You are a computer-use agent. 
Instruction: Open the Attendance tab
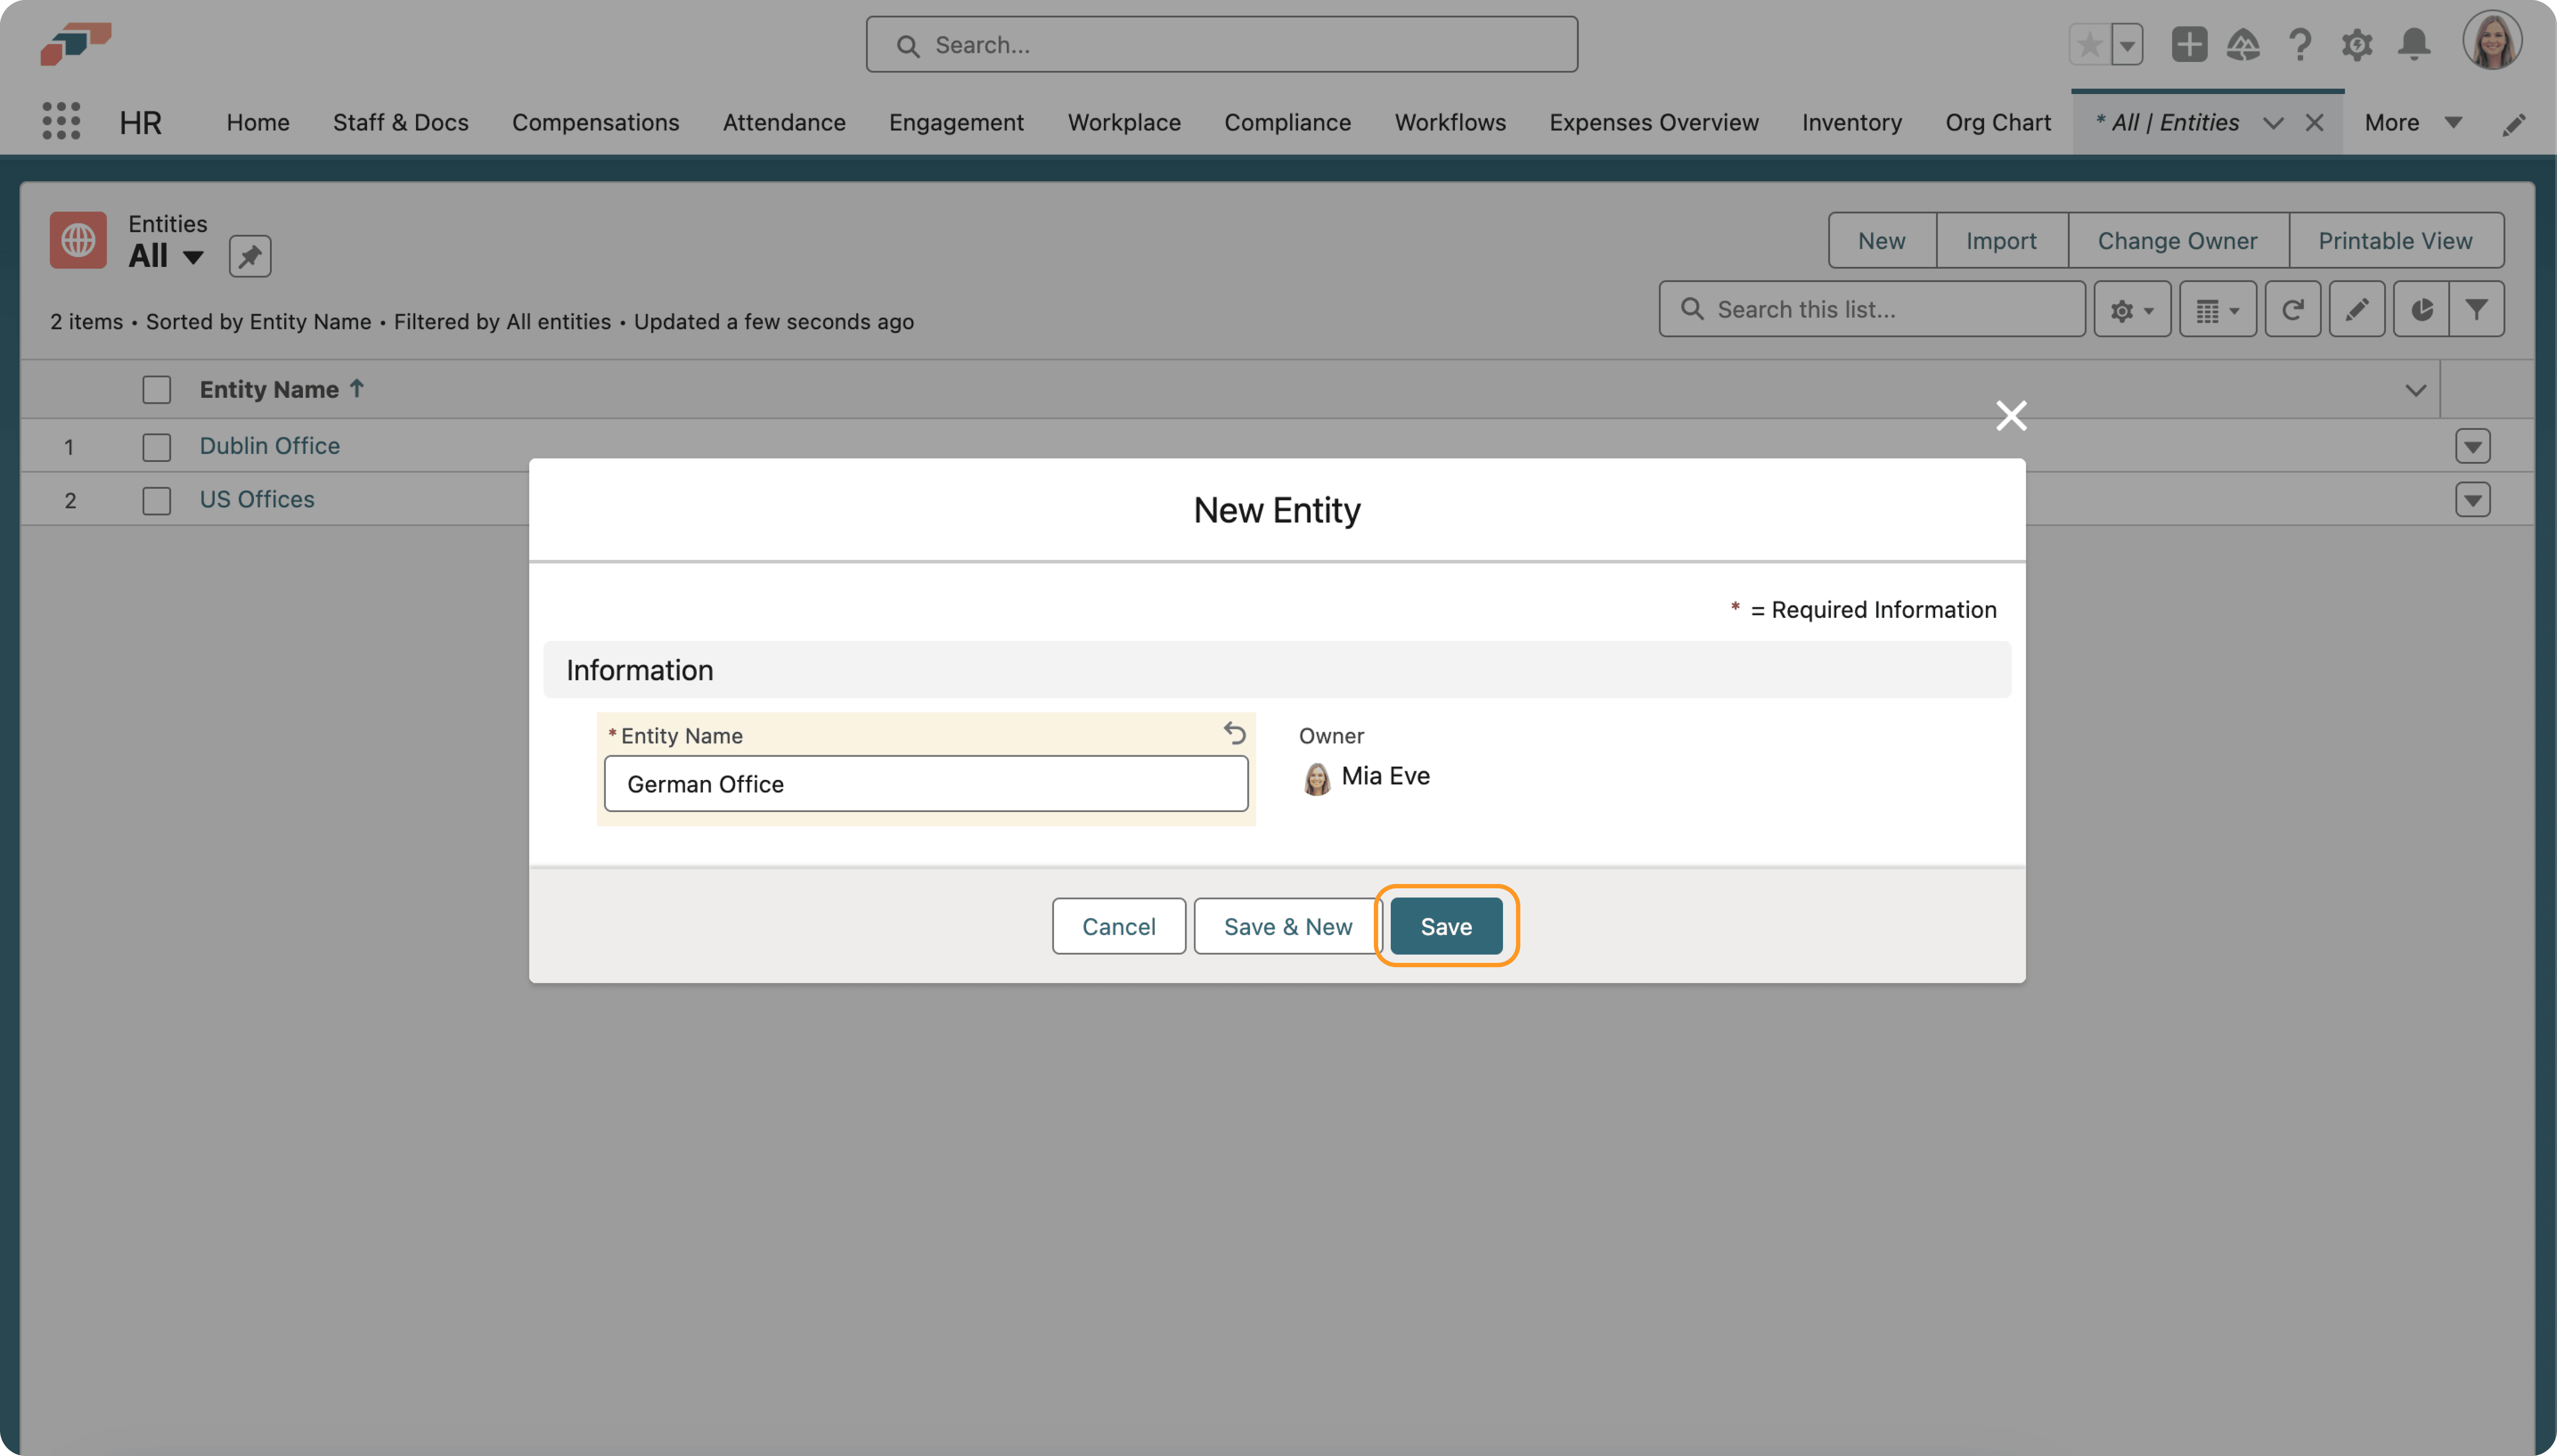tap(784, 123)
